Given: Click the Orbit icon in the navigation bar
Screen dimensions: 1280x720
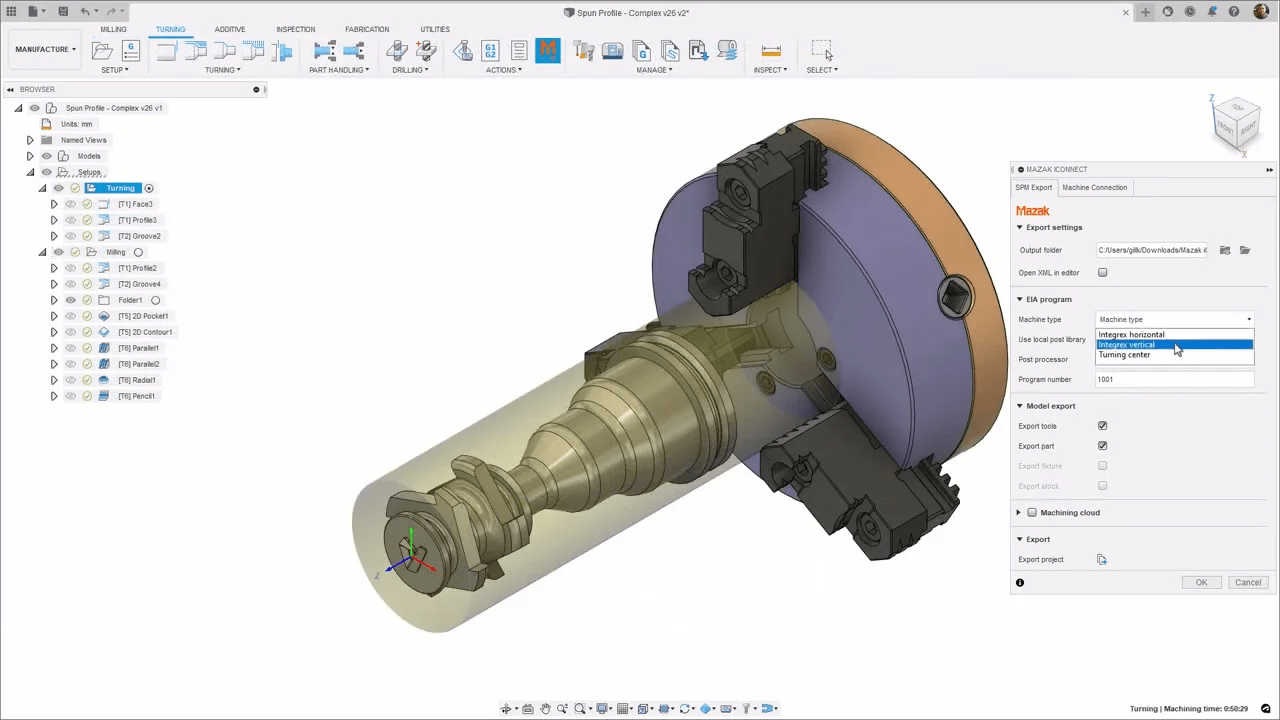Looking at the screenshot, I should 505,708.
